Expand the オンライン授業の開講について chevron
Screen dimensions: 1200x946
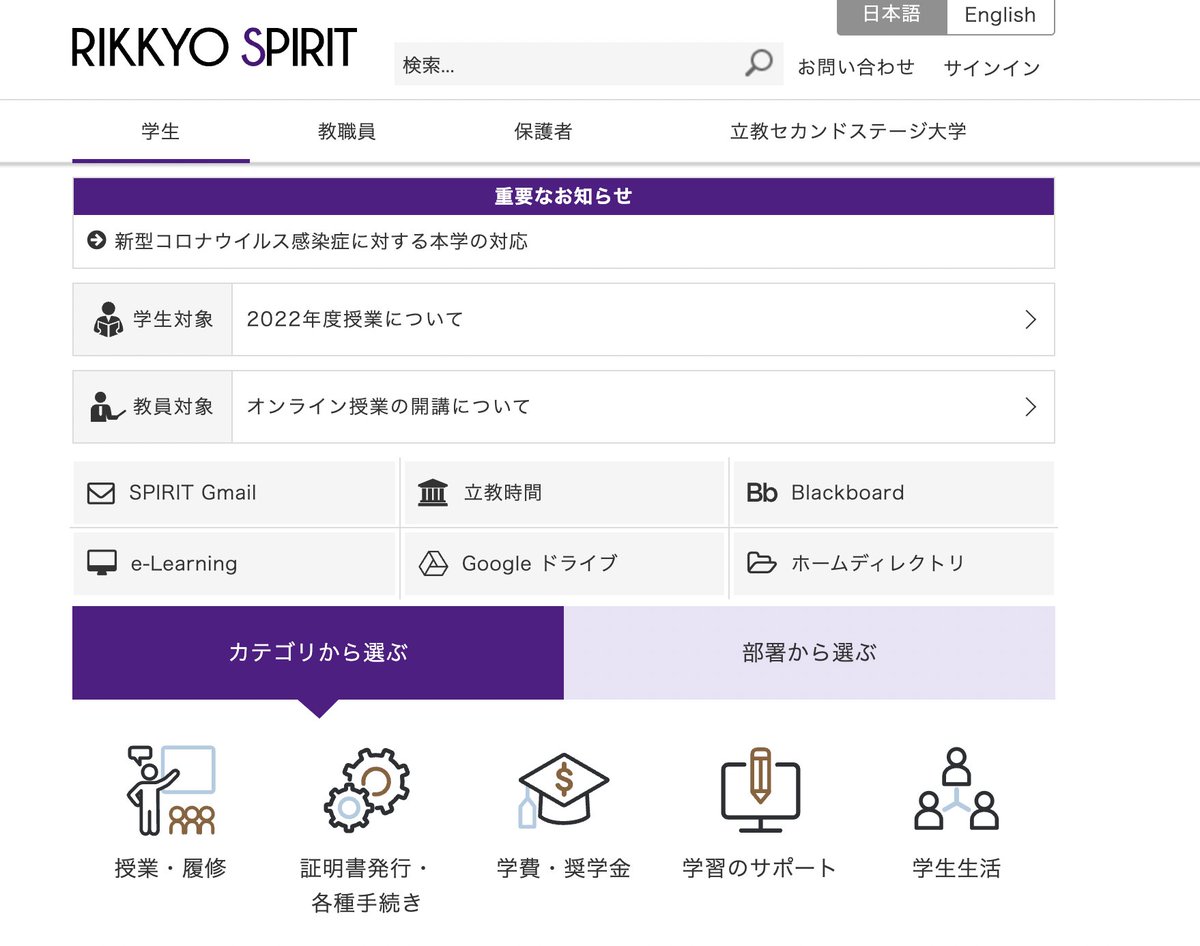pyautogui.click(x=1031, y=407)
